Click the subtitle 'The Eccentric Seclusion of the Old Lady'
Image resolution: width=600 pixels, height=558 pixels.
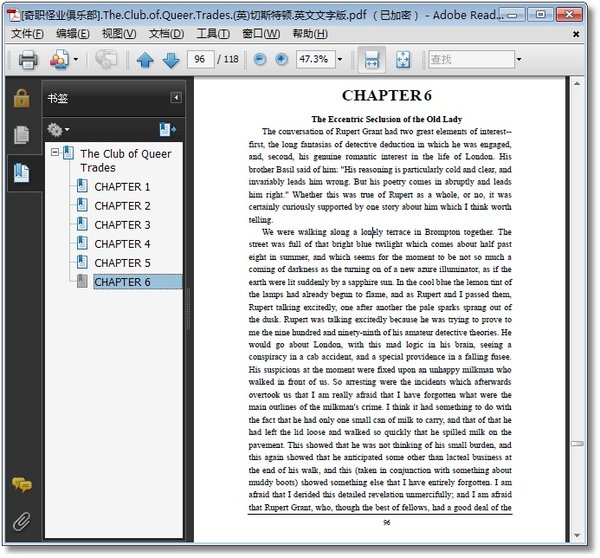point(386,119)
